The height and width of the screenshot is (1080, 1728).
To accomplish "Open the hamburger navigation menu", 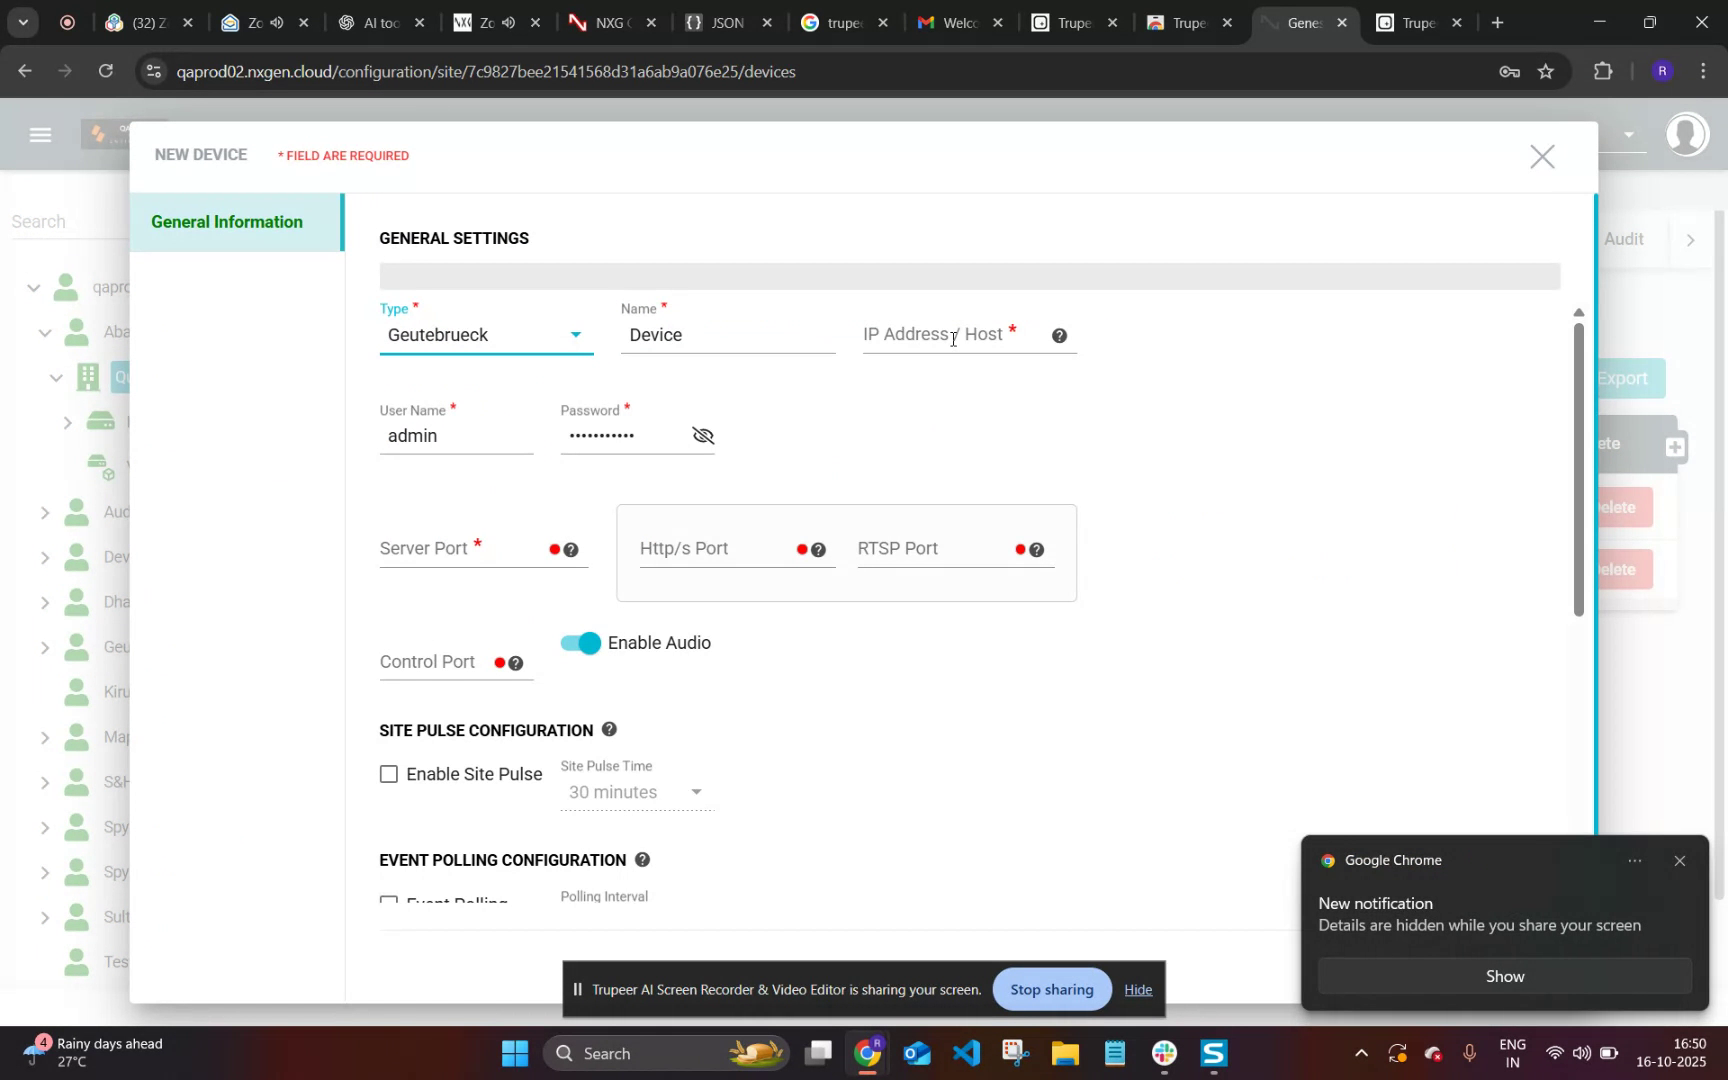I will (x=40, y=134).
